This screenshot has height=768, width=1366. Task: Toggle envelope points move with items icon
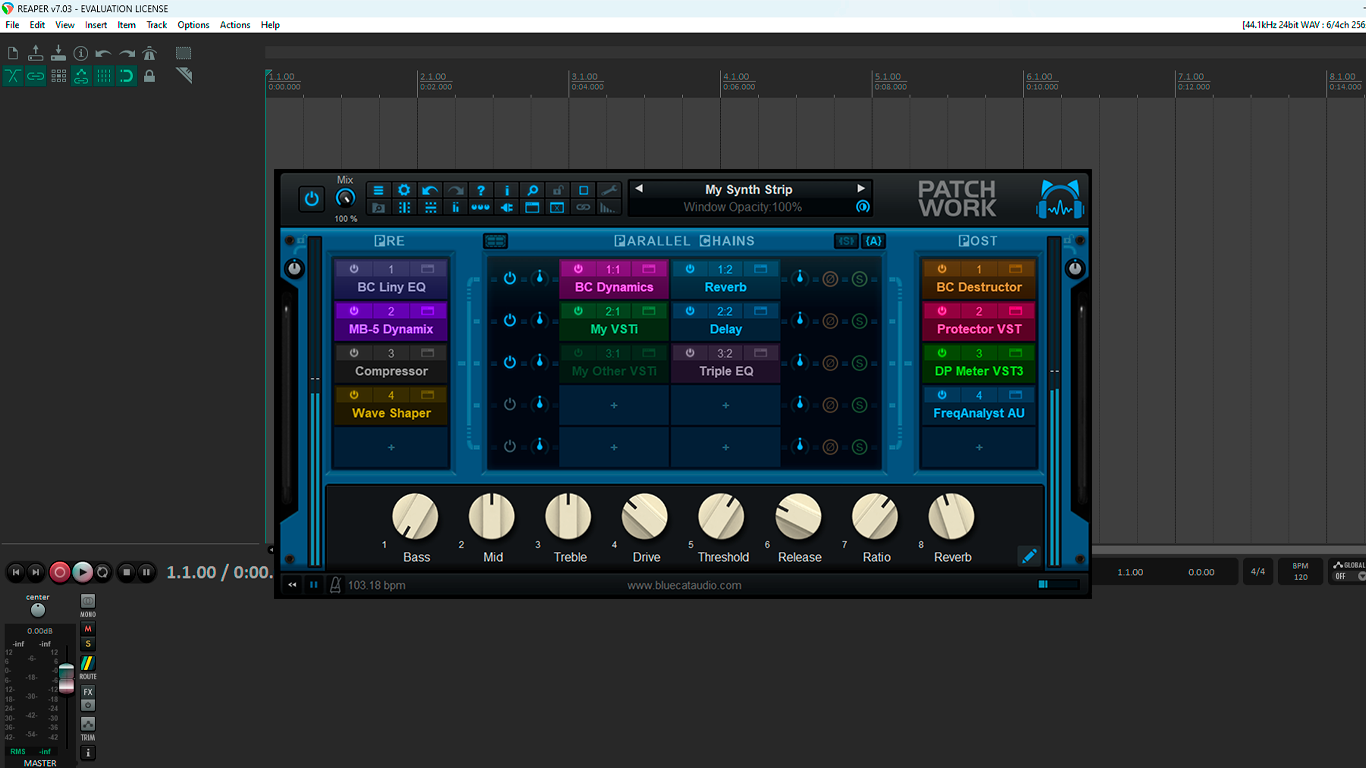click(81, 76)
